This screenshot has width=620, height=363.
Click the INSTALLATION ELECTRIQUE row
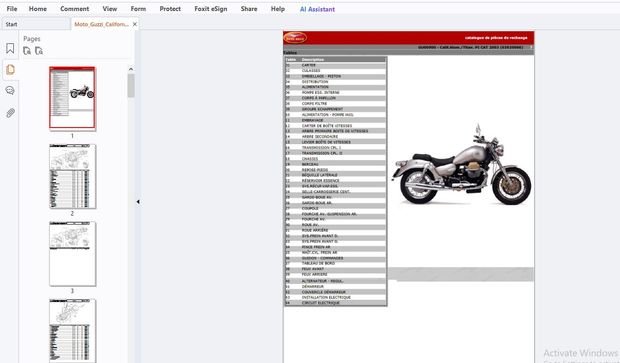[335, 297]
